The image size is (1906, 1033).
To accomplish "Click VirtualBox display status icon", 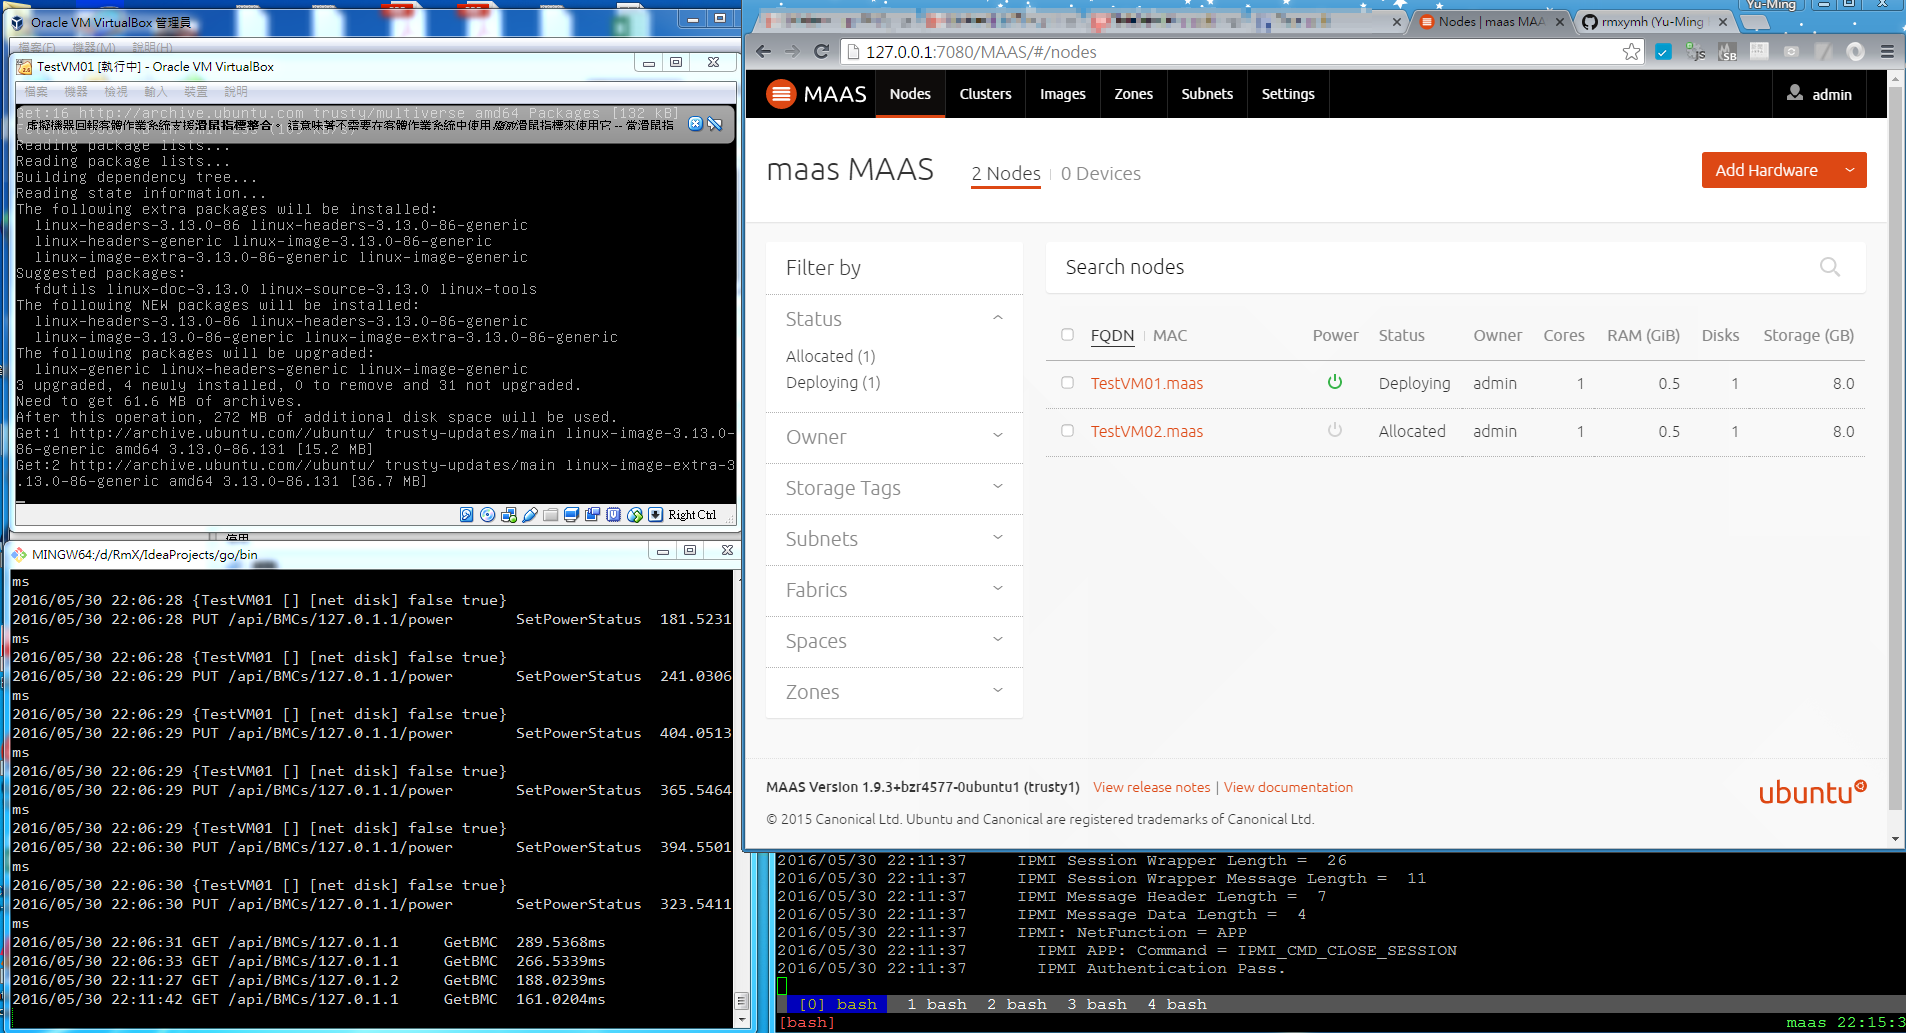I will pyautogui.click(x=571, y=515).
